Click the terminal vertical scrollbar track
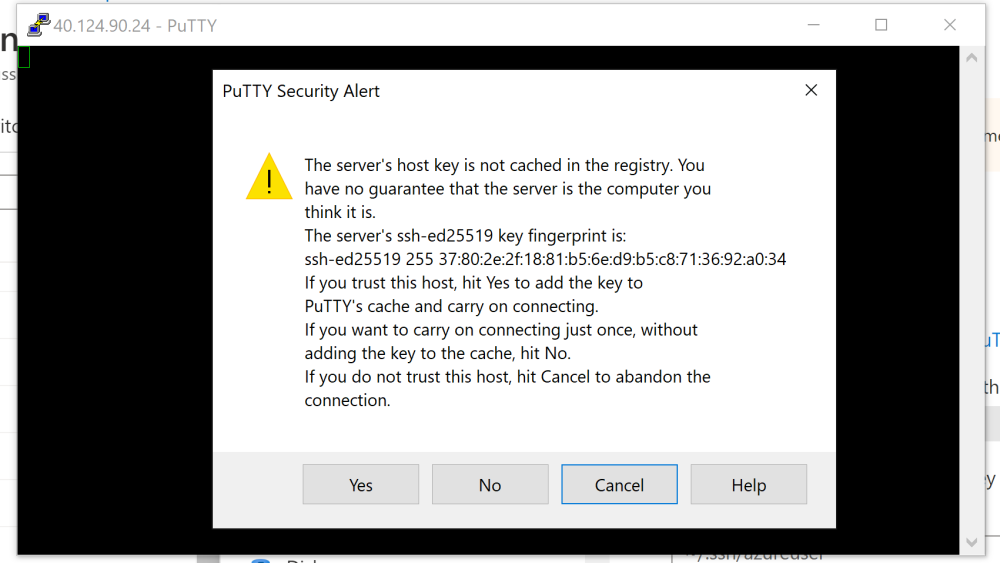 970,300
